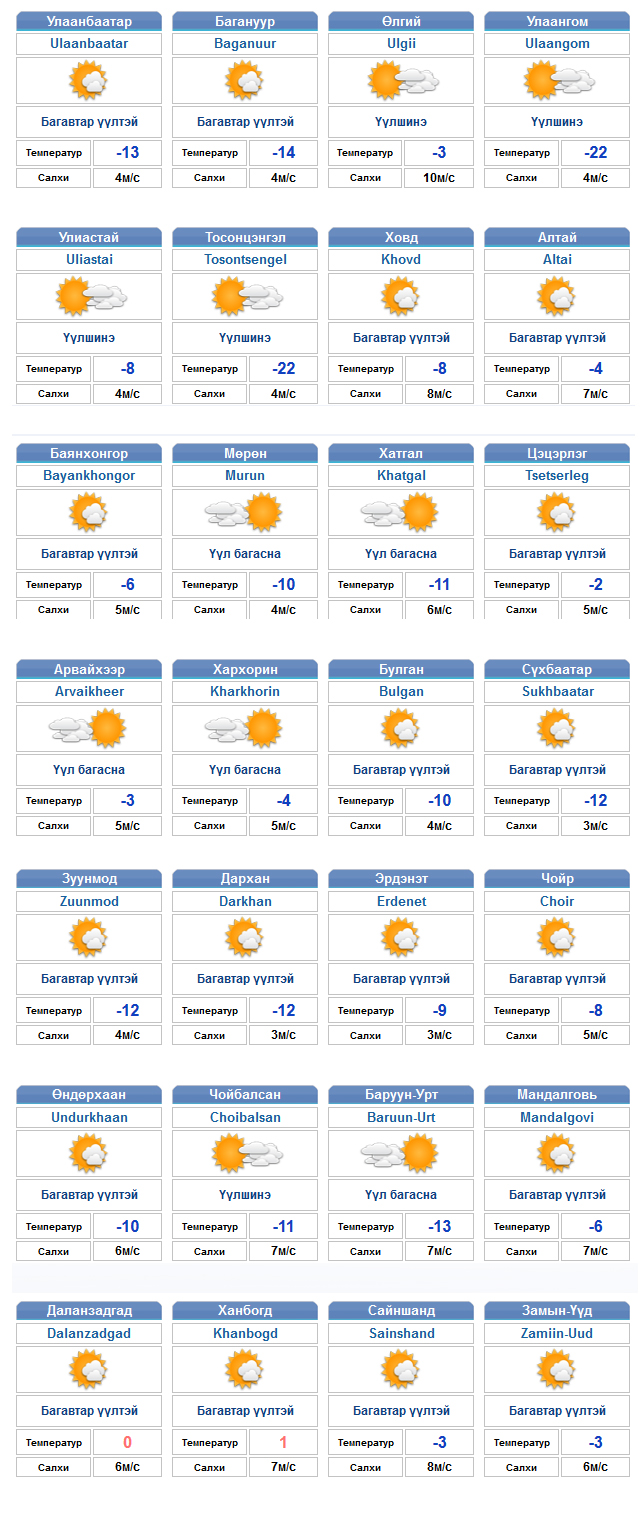This screenshot has width=640, height=1516.
Task: Open the Khovd city link
Action: tap(401, 259)
